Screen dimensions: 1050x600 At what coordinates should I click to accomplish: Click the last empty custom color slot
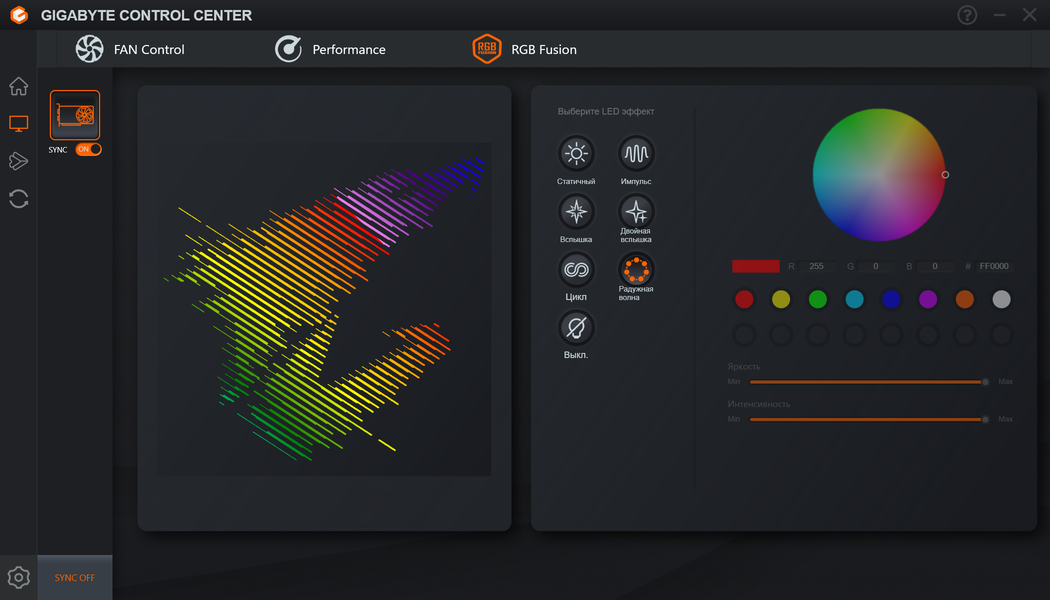[x=1001, y=334]
